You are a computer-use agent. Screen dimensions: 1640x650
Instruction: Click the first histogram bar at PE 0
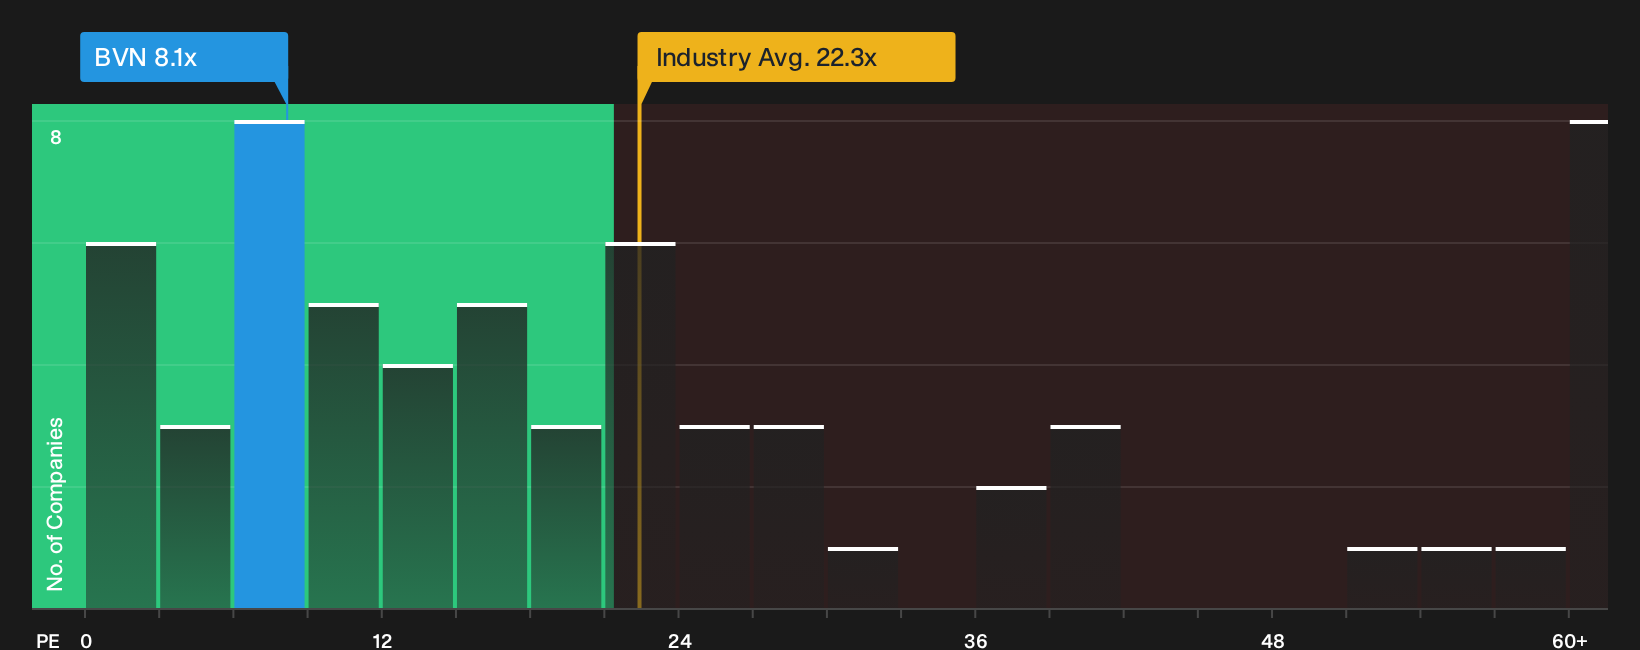point(121,426)
